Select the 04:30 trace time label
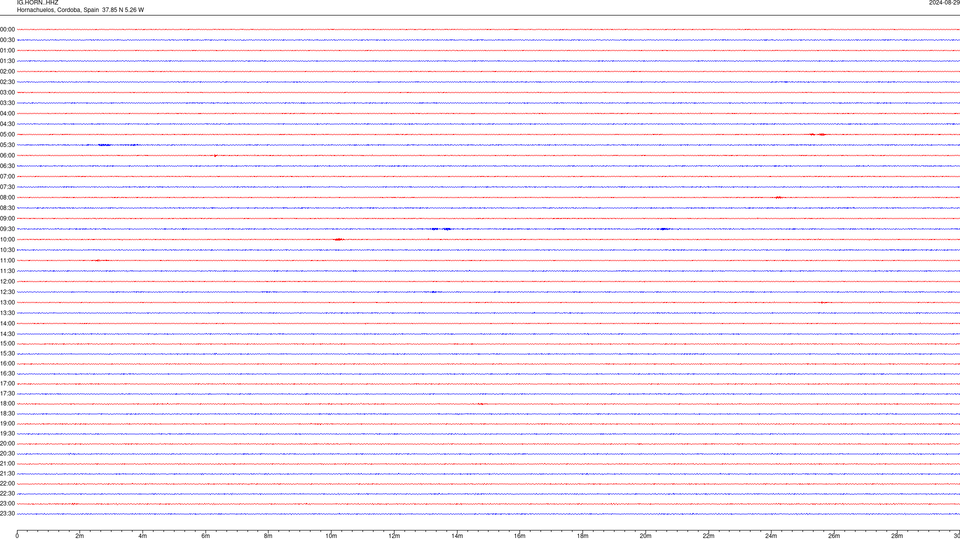This screenshot has width=960, height=540. 7,124
